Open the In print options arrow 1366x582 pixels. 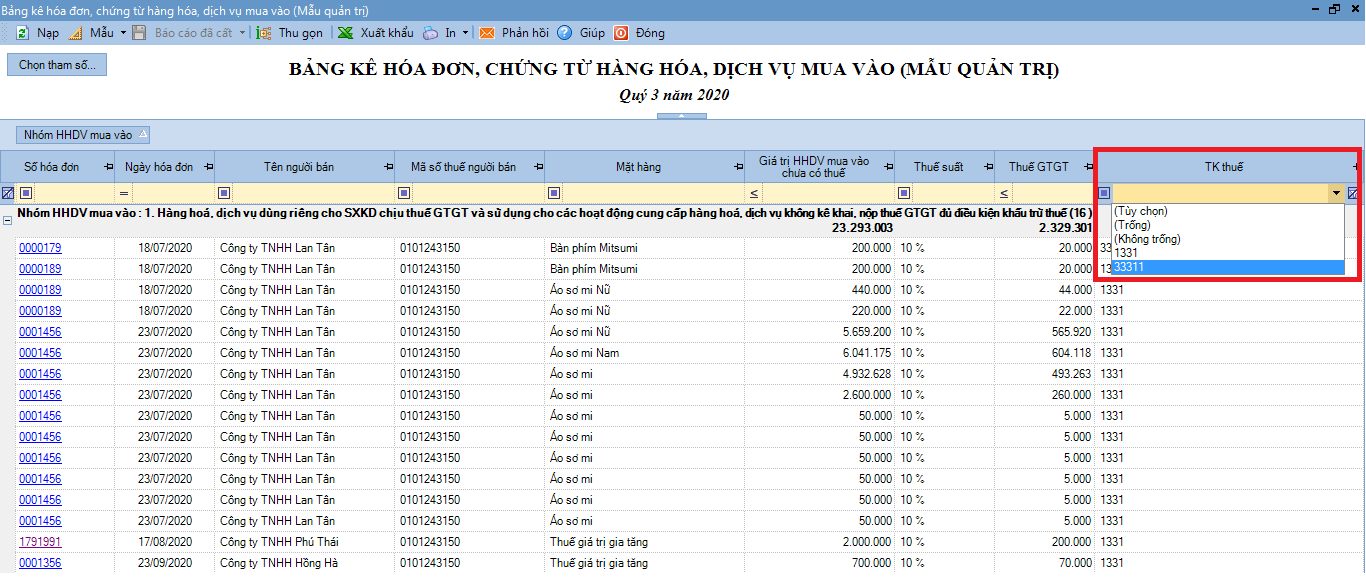(x=465, y=33)
